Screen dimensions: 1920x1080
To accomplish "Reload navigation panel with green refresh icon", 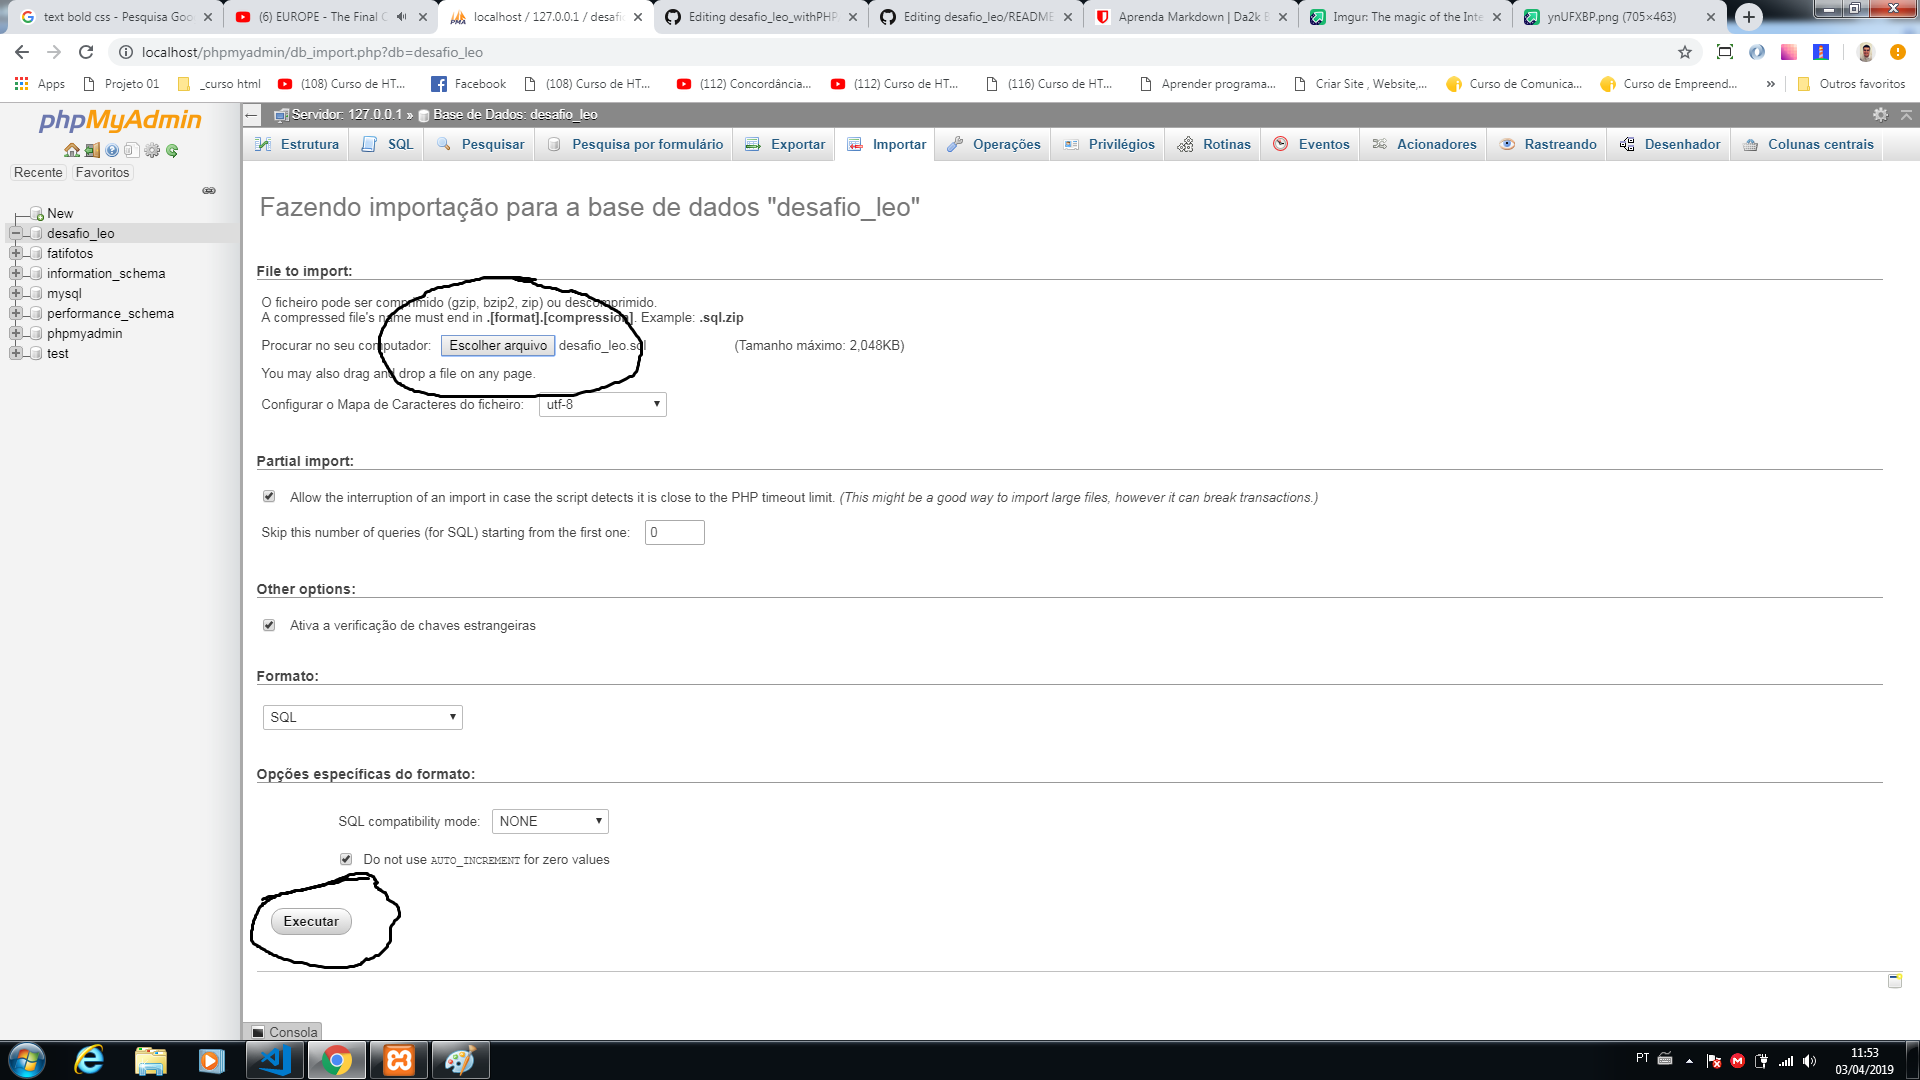I will pos(172,150).
